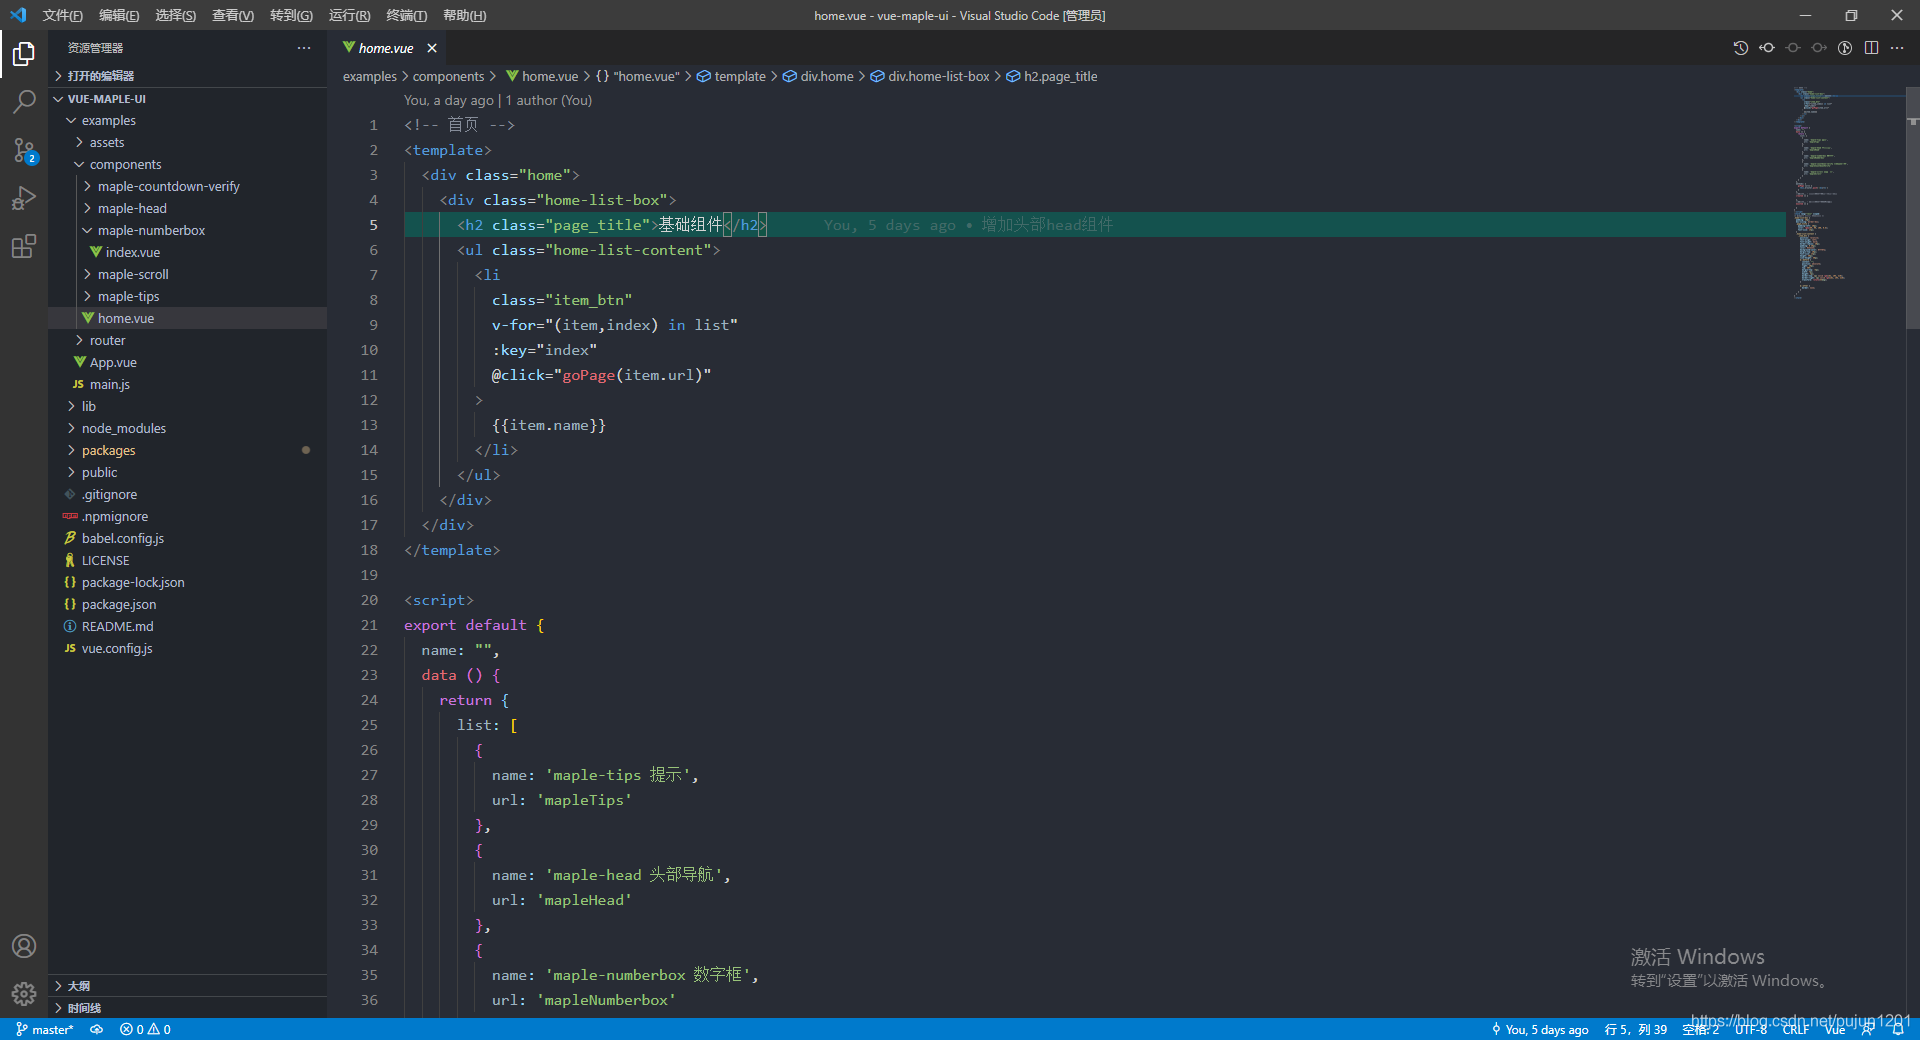
Task: Open README.md in the explorer
Action: (187, 626)
